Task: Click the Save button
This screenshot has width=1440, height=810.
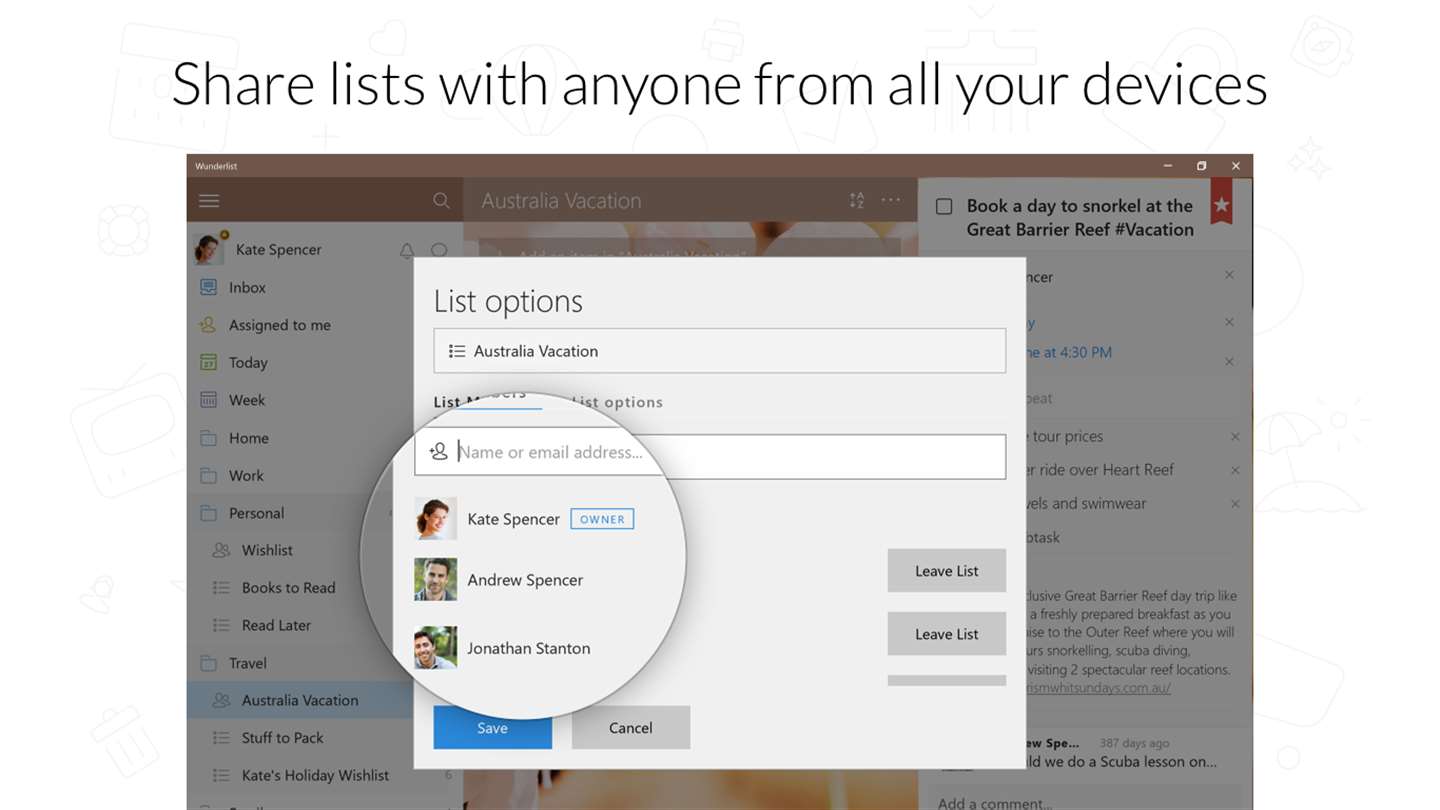Action: click(492, 728)
